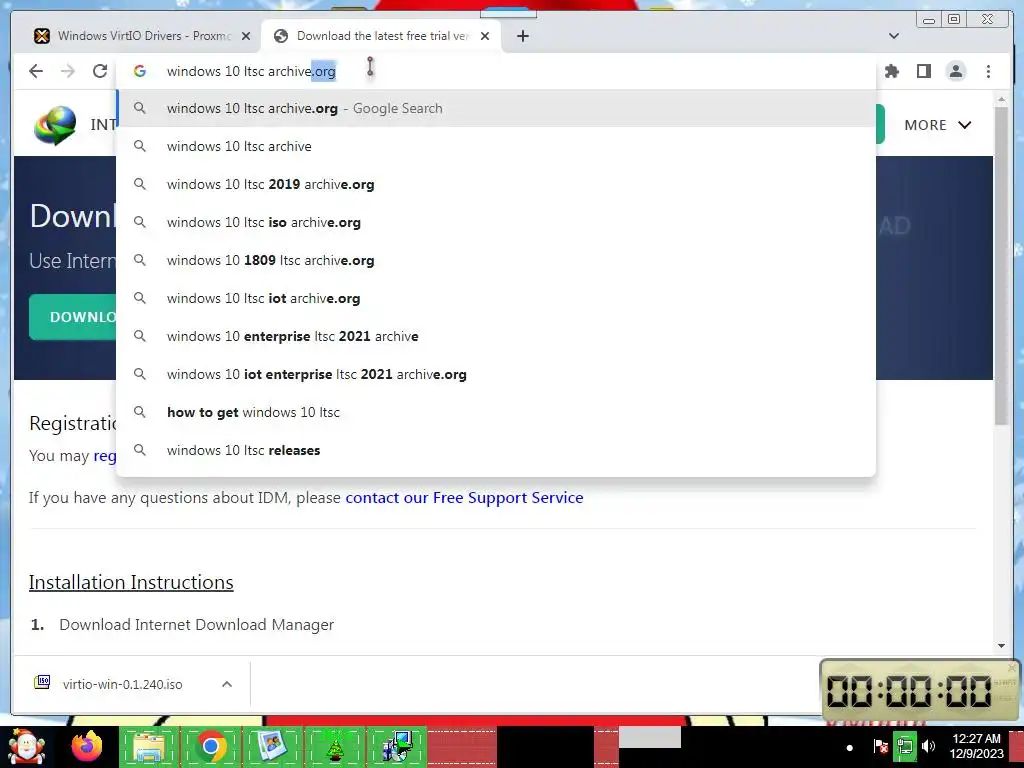The height and width of the screenshot is (768, 1024).
Task: Toggle the browser side panel
Action: tap(923, 71)
